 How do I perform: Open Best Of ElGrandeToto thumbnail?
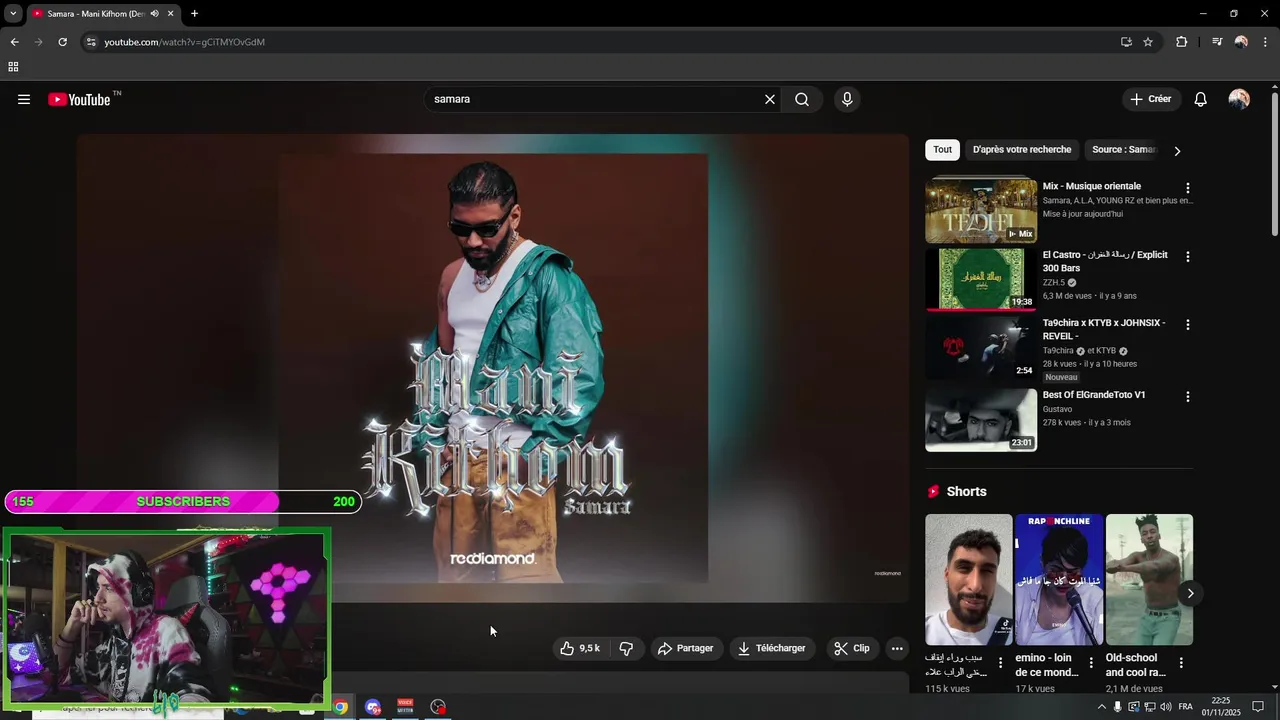pyautogui.click(x=981, y=420)
